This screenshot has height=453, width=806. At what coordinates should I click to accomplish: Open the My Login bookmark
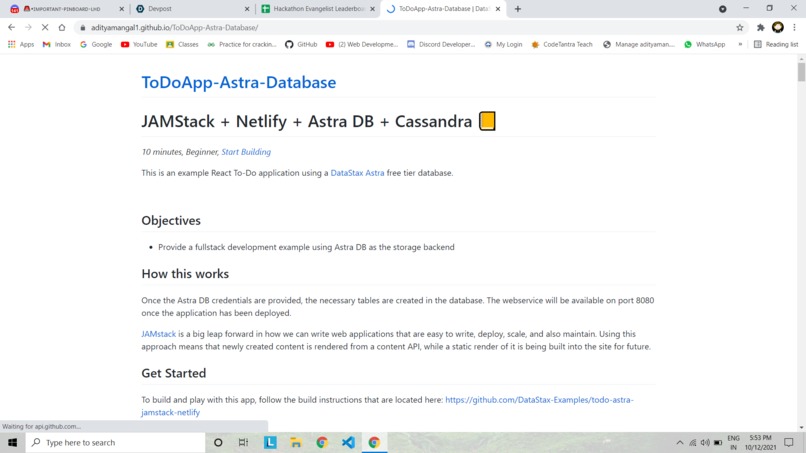503,45
